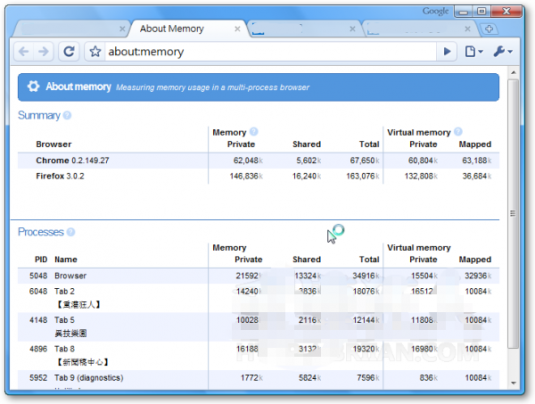Image resolution: width=535 pixels, height=404 pixels.
Task: Open the new tab plus button
Action: (x=489, y=29)
